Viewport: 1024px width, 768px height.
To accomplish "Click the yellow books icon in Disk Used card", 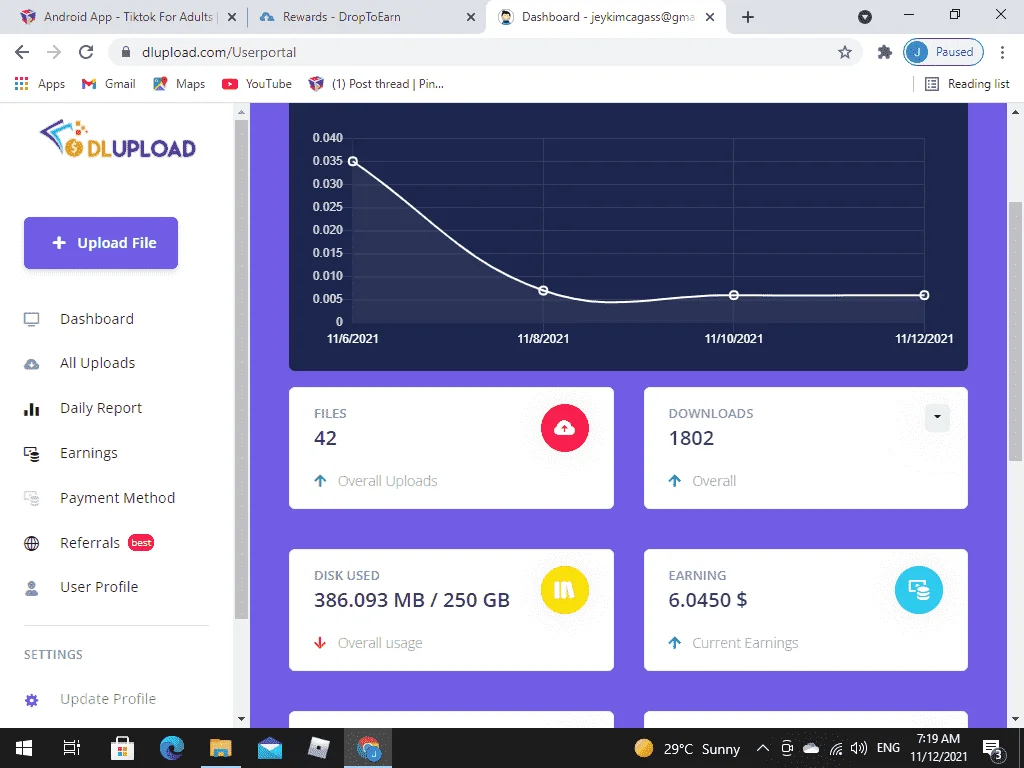I will 565,590.
